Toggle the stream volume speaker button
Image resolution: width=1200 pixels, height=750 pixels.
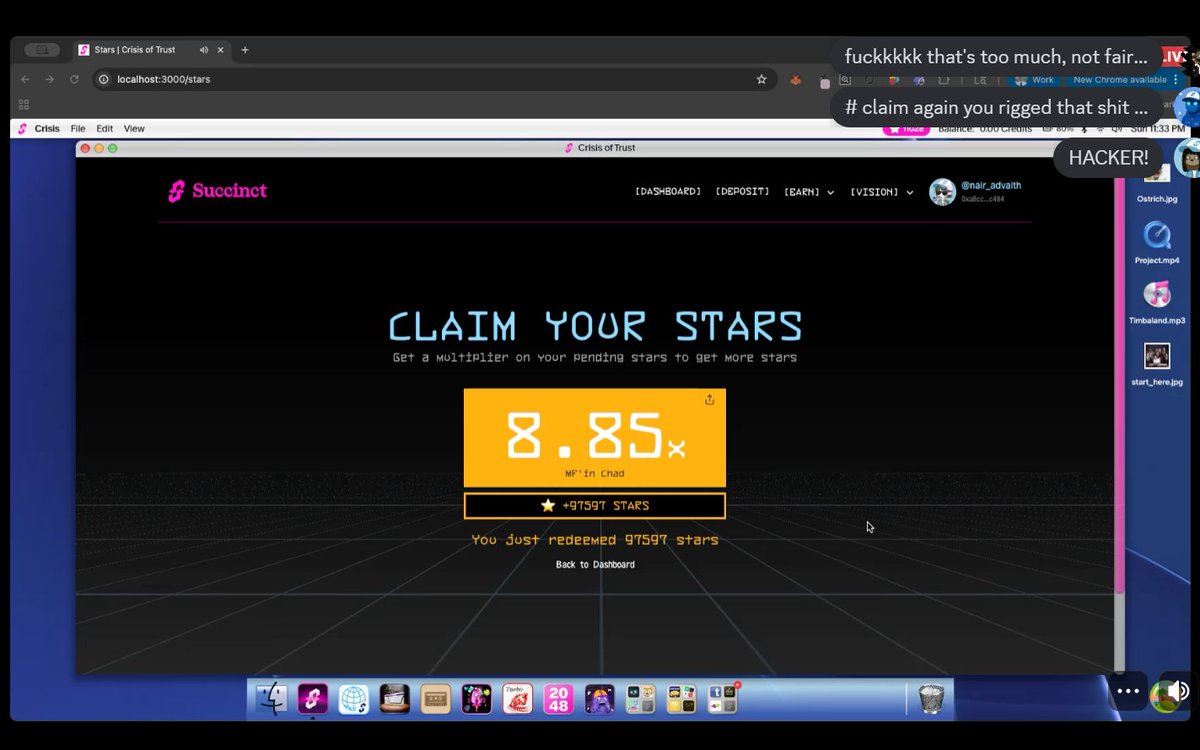[1179, 690]
